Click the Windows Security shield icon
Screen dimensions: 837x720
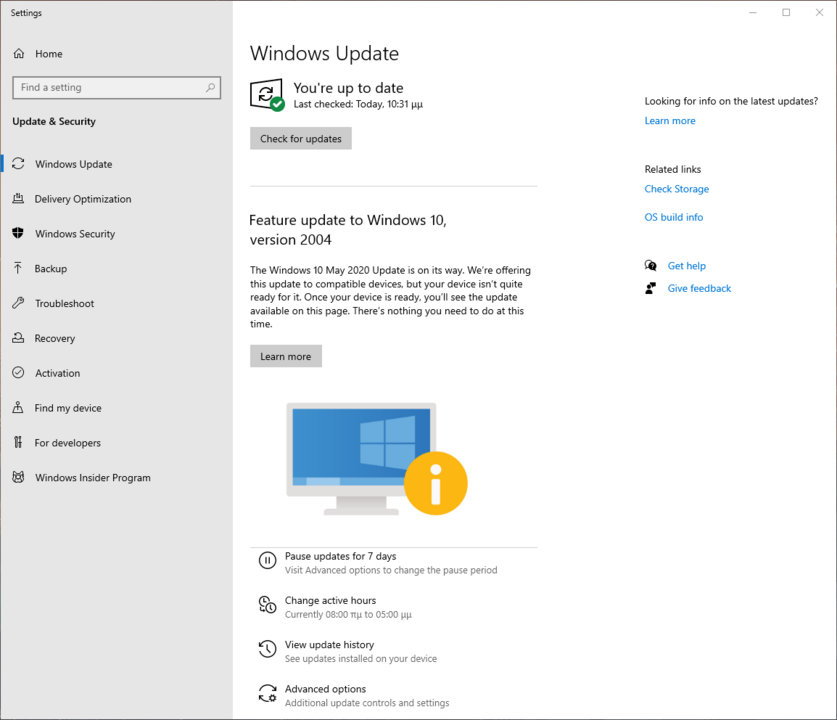coord(18,233)
